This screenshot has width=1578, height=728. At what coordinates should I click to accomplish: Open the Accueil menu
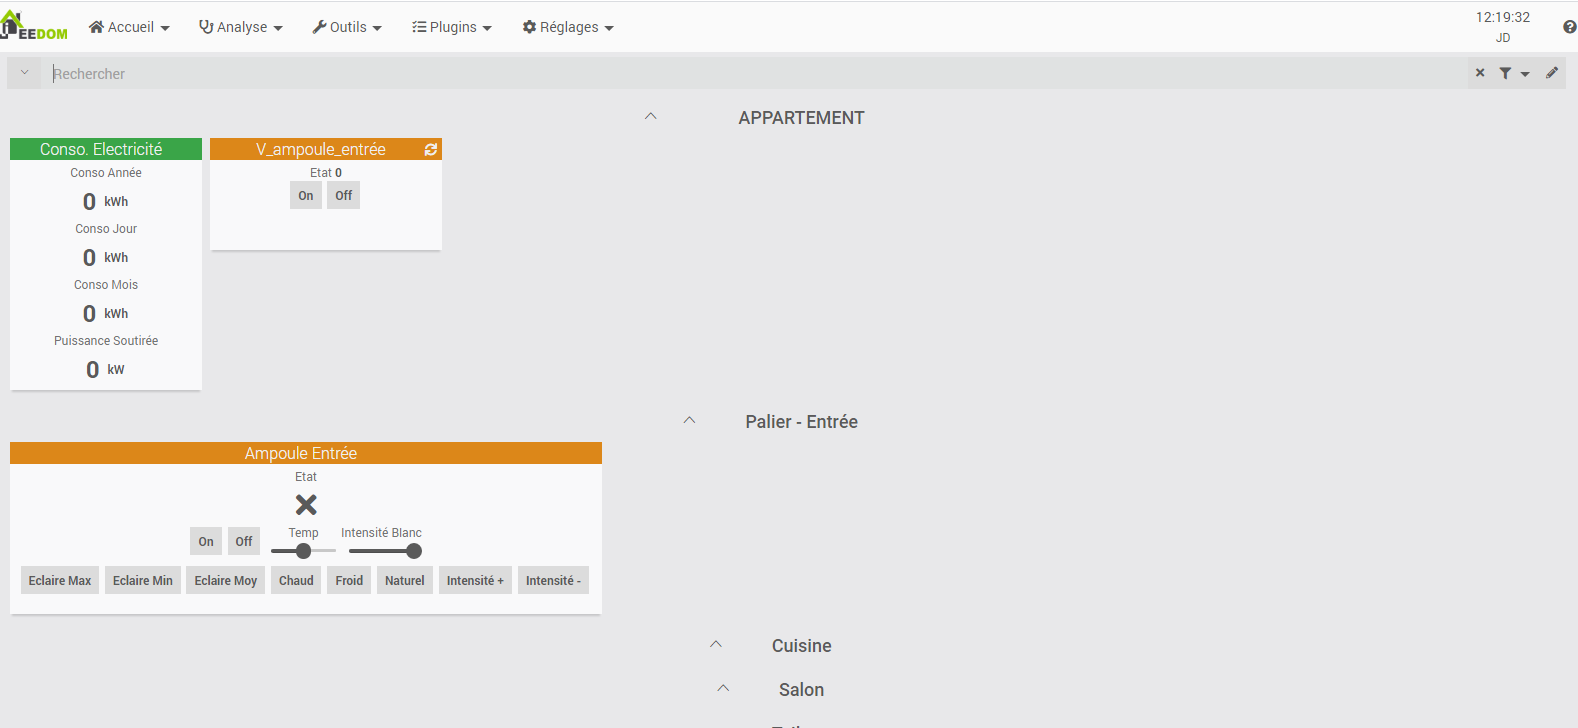129,27
